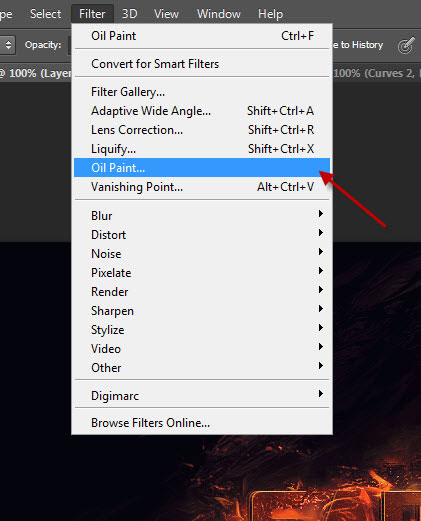This screenshot has width=421, height=521.
Task: Open the 3D menu
Action: point(129,14)
